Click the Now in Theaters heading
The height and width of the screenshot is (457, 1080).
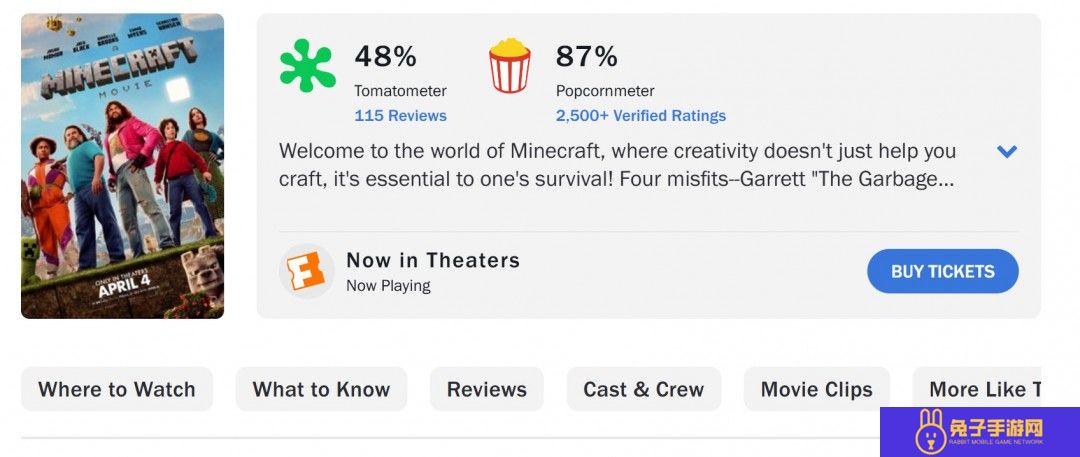point(433,260)
